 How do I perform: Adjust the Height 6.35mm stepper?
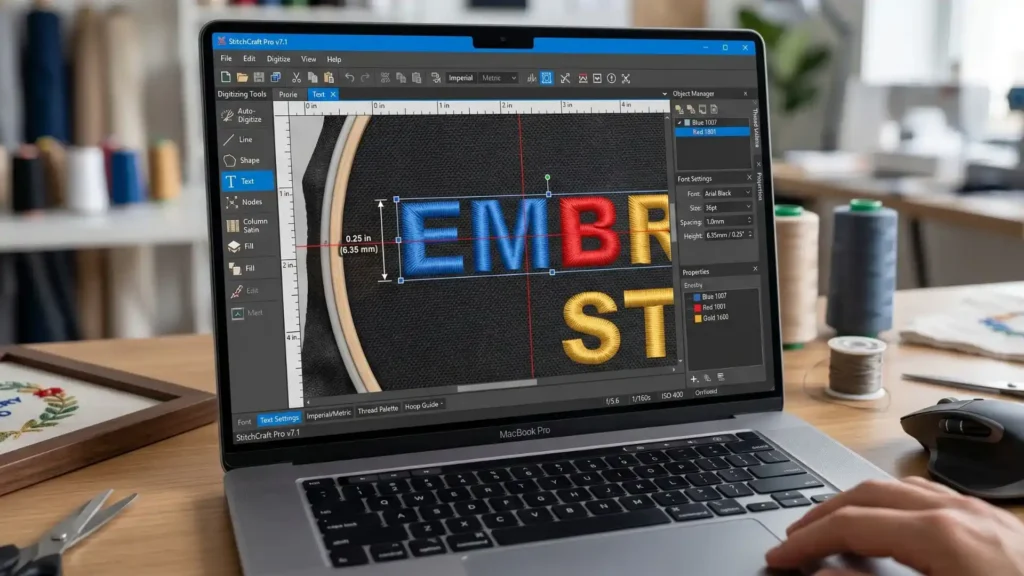click(x=751, y=234)
